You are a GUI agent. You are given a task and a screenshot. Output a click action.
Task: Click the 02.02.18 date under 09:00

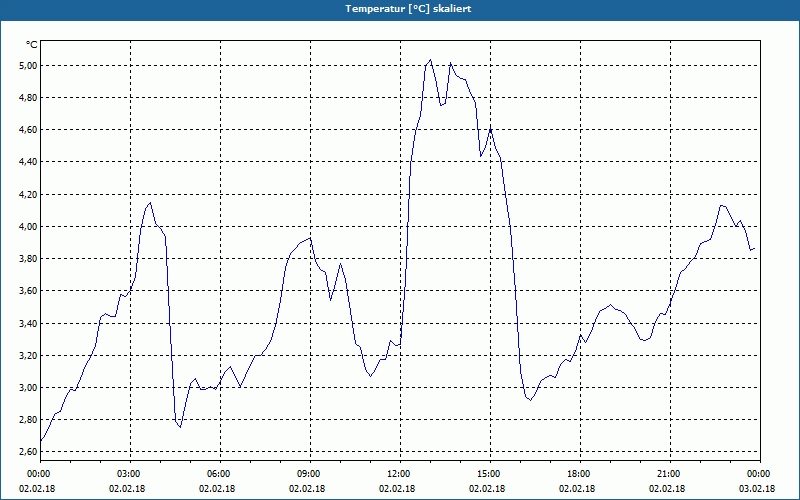click(x=307, y=489)
